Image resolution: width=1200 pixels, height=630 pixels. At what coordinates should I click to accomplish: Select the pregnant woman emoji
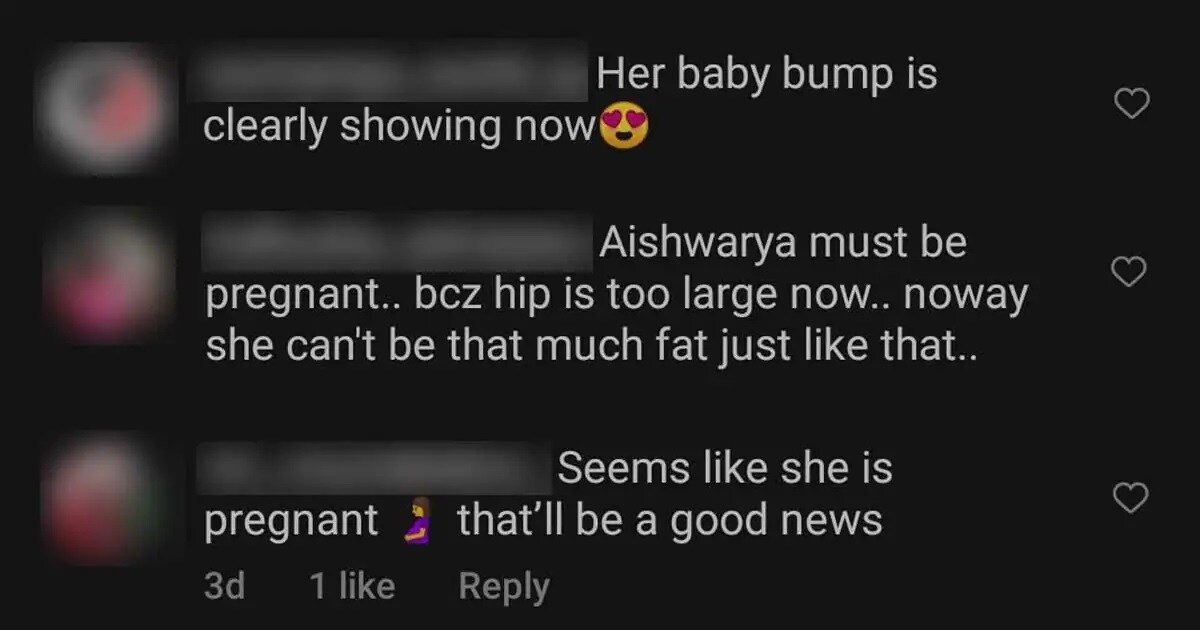(x=419, y=522)
